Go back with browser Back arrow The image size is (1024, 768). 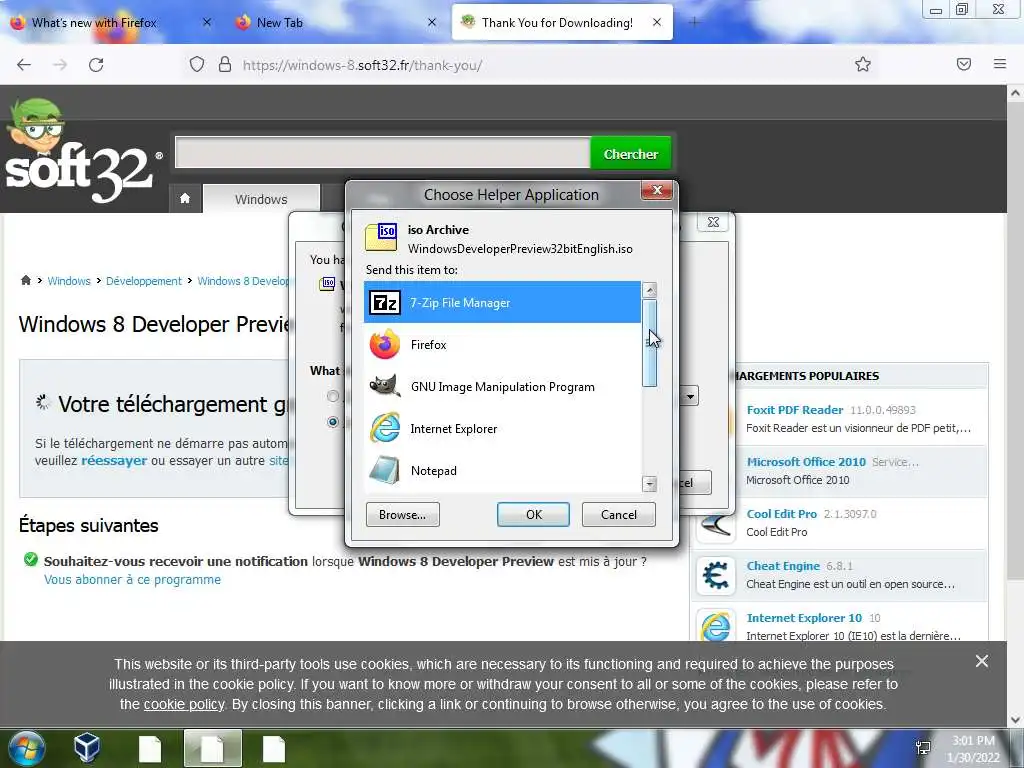tap(24, 65)
